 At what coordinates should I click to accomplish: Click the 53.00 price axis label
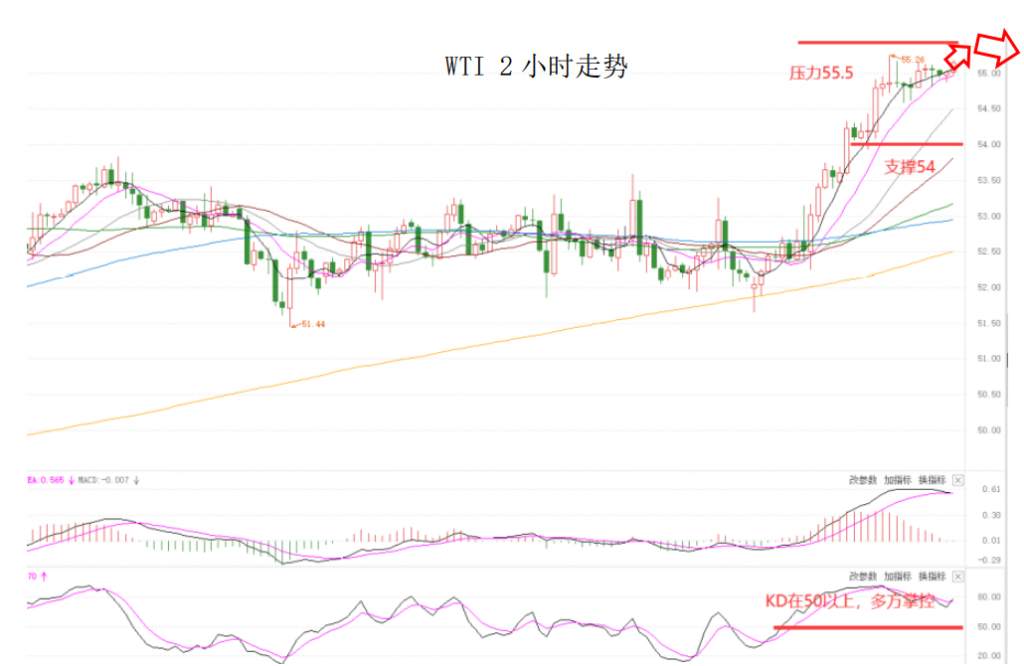point(989,216)
